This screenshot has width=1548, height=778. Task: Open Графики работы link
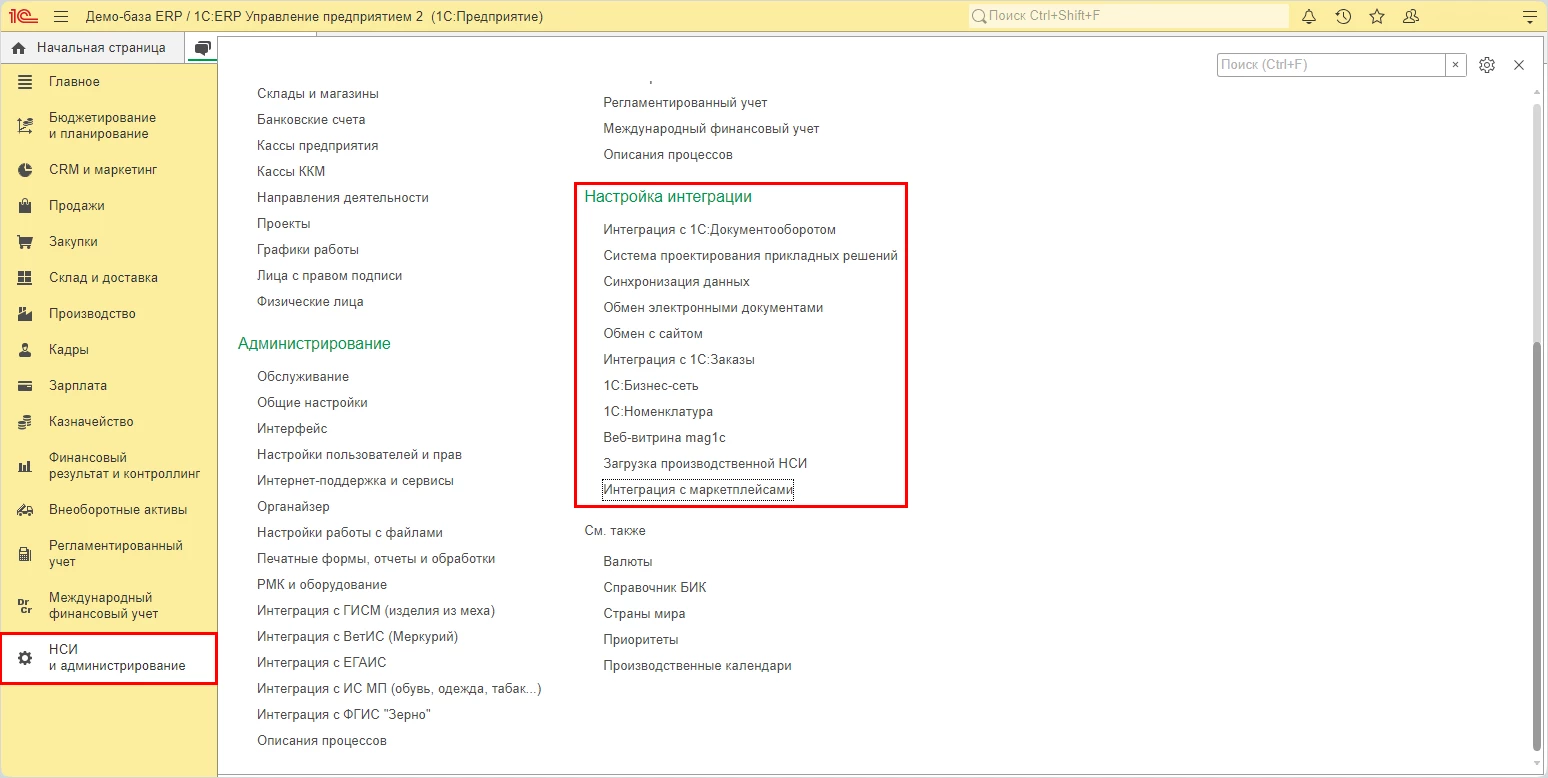(x=308, y=250)
